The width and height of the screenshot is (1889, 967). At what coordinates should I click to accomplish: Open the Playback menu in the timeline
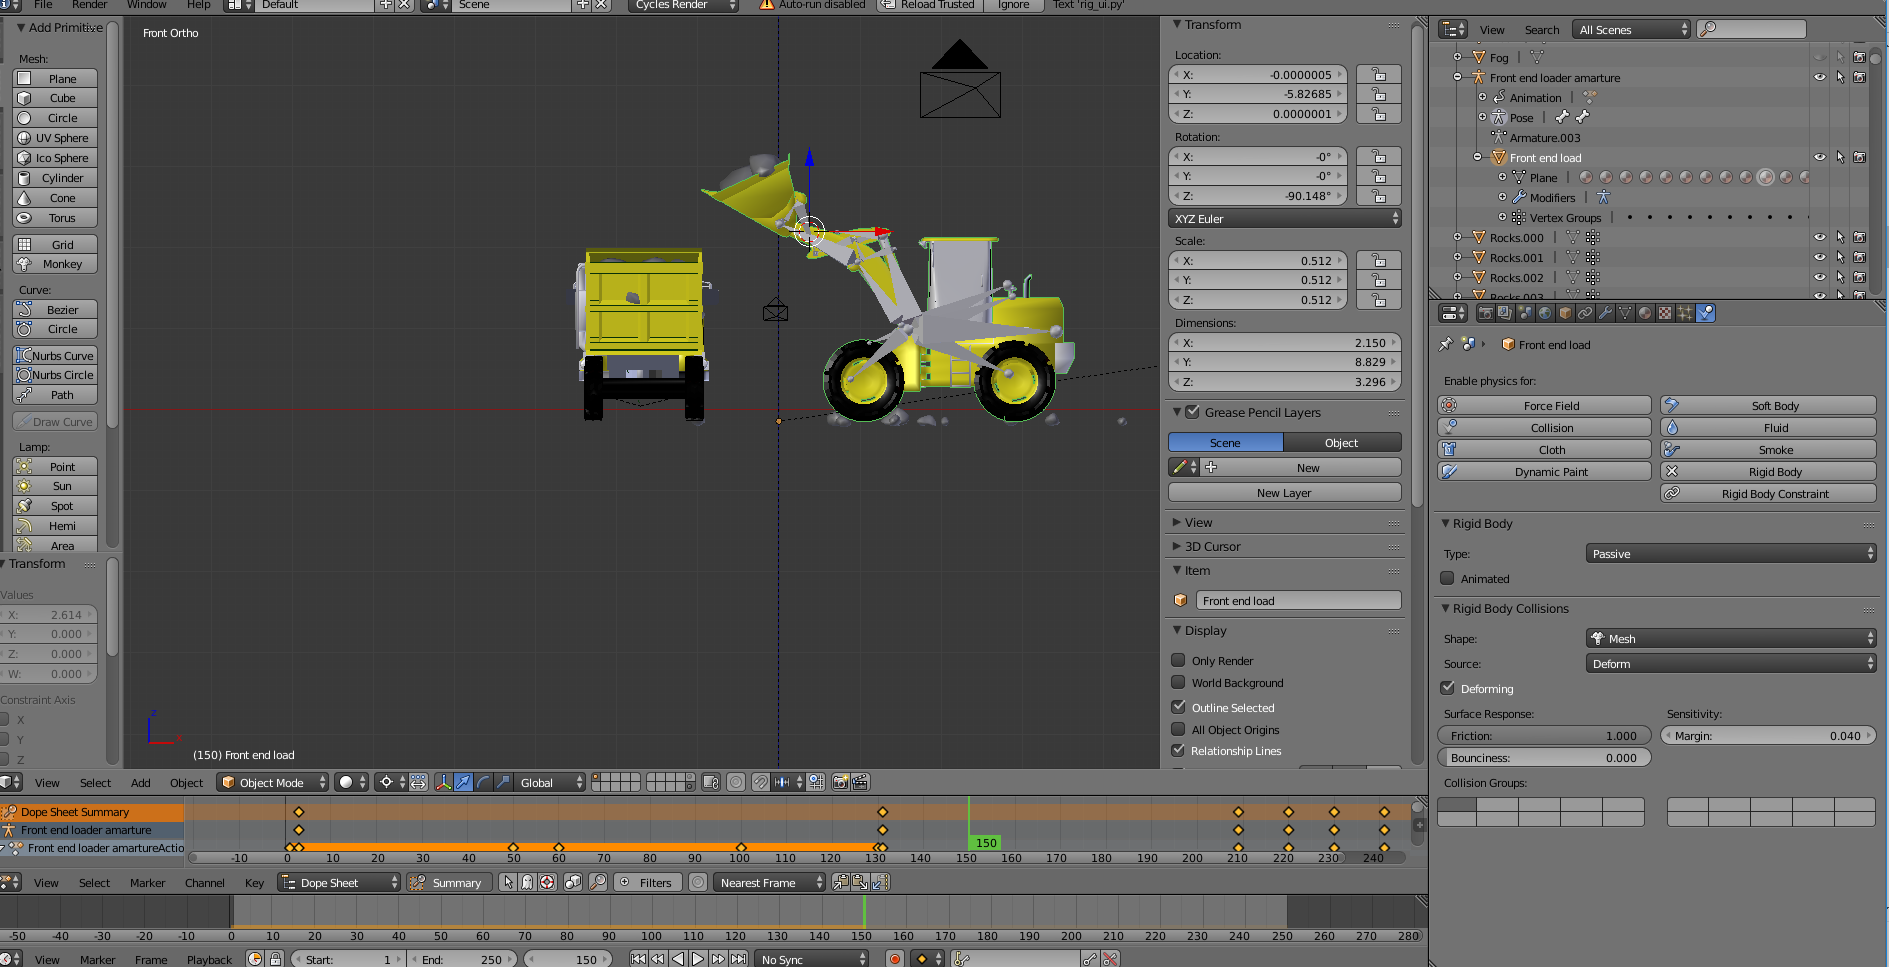pyautogui.click(x=209, y=959)
